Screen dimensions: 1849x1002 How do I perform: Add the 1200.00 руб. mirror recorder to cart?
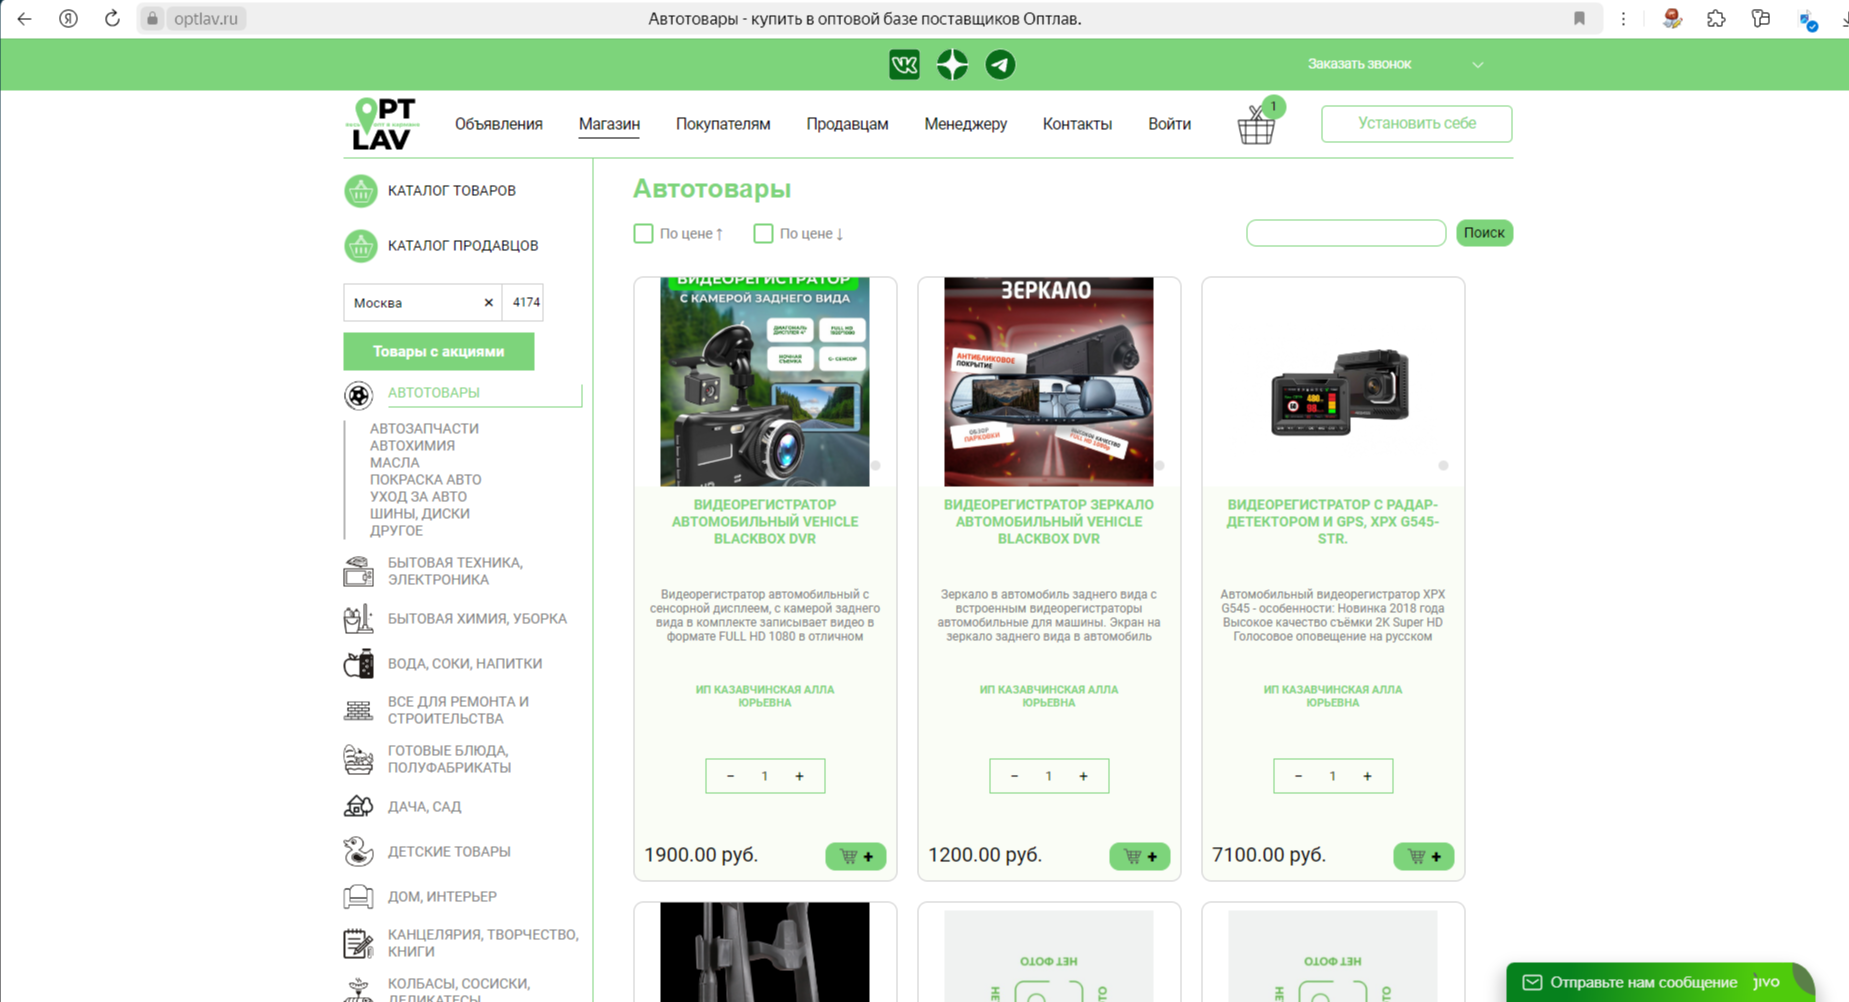tap(1140, 856)
